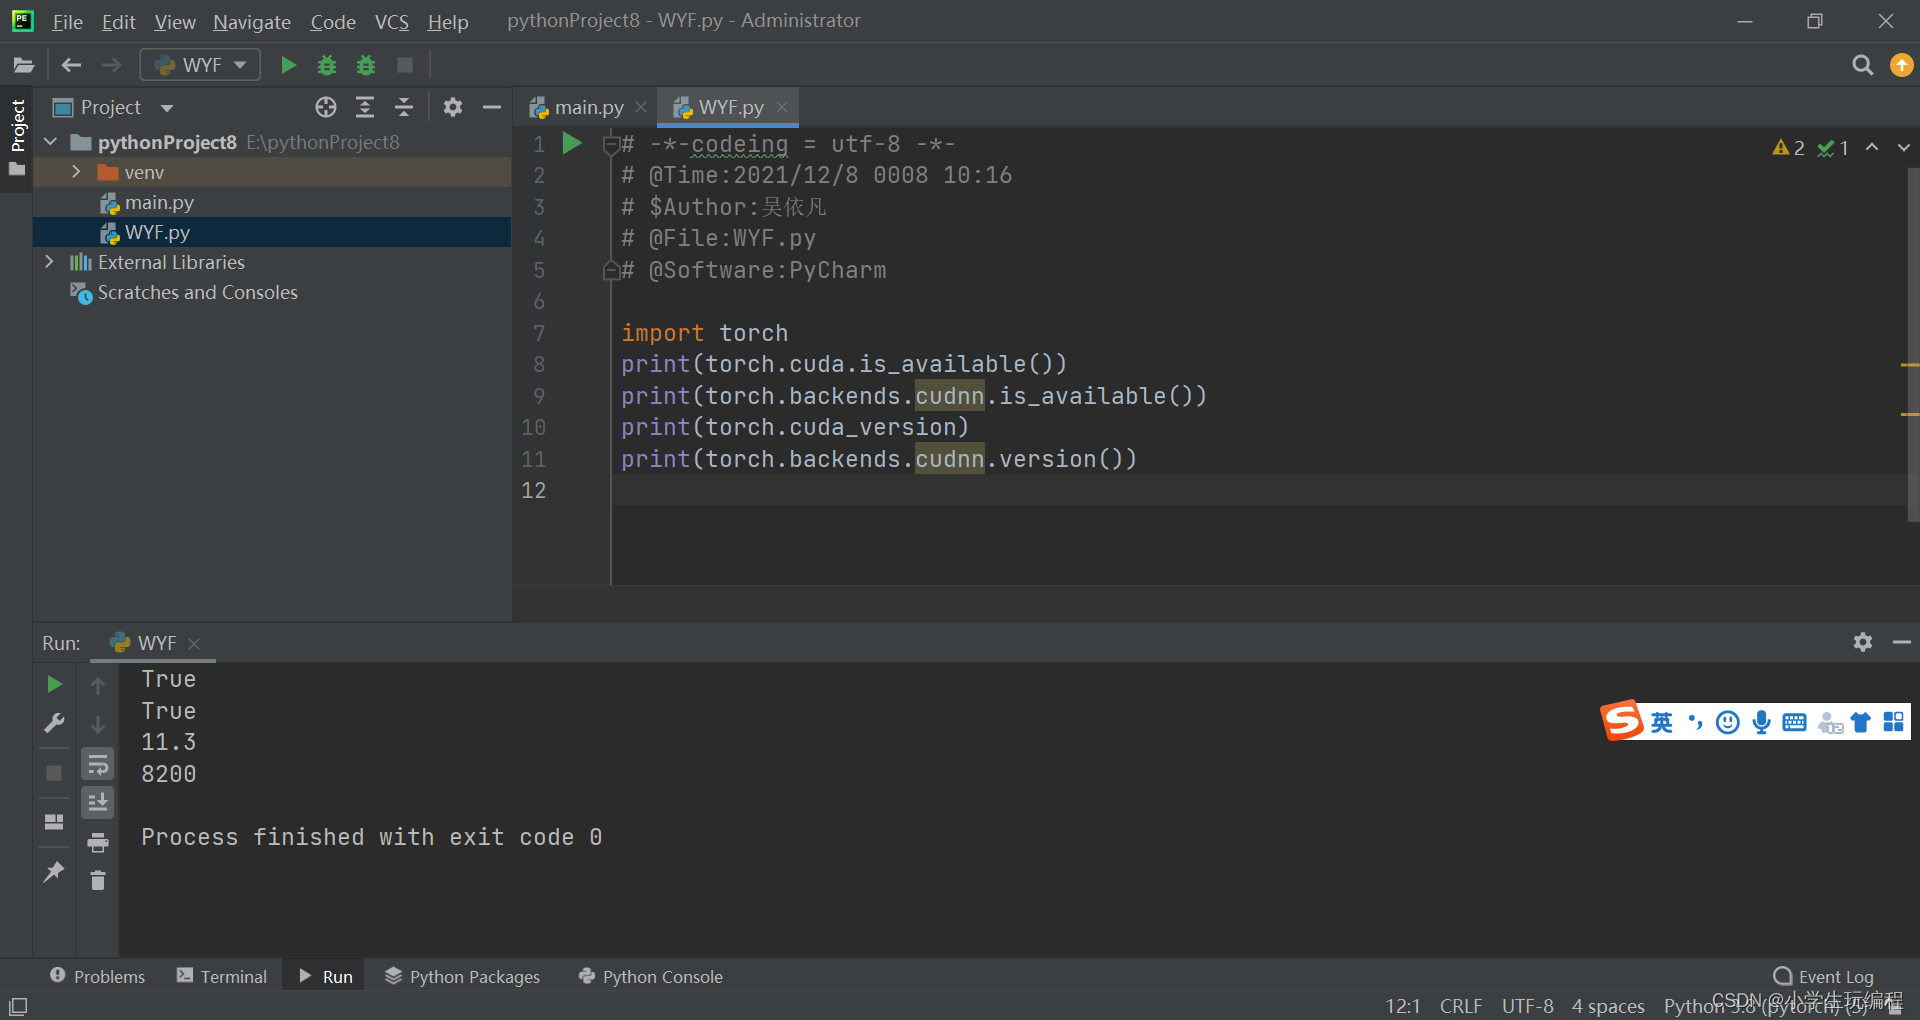Expand the venv folder
Screen dimensions: 1920x1020
[x=76, y=172]
